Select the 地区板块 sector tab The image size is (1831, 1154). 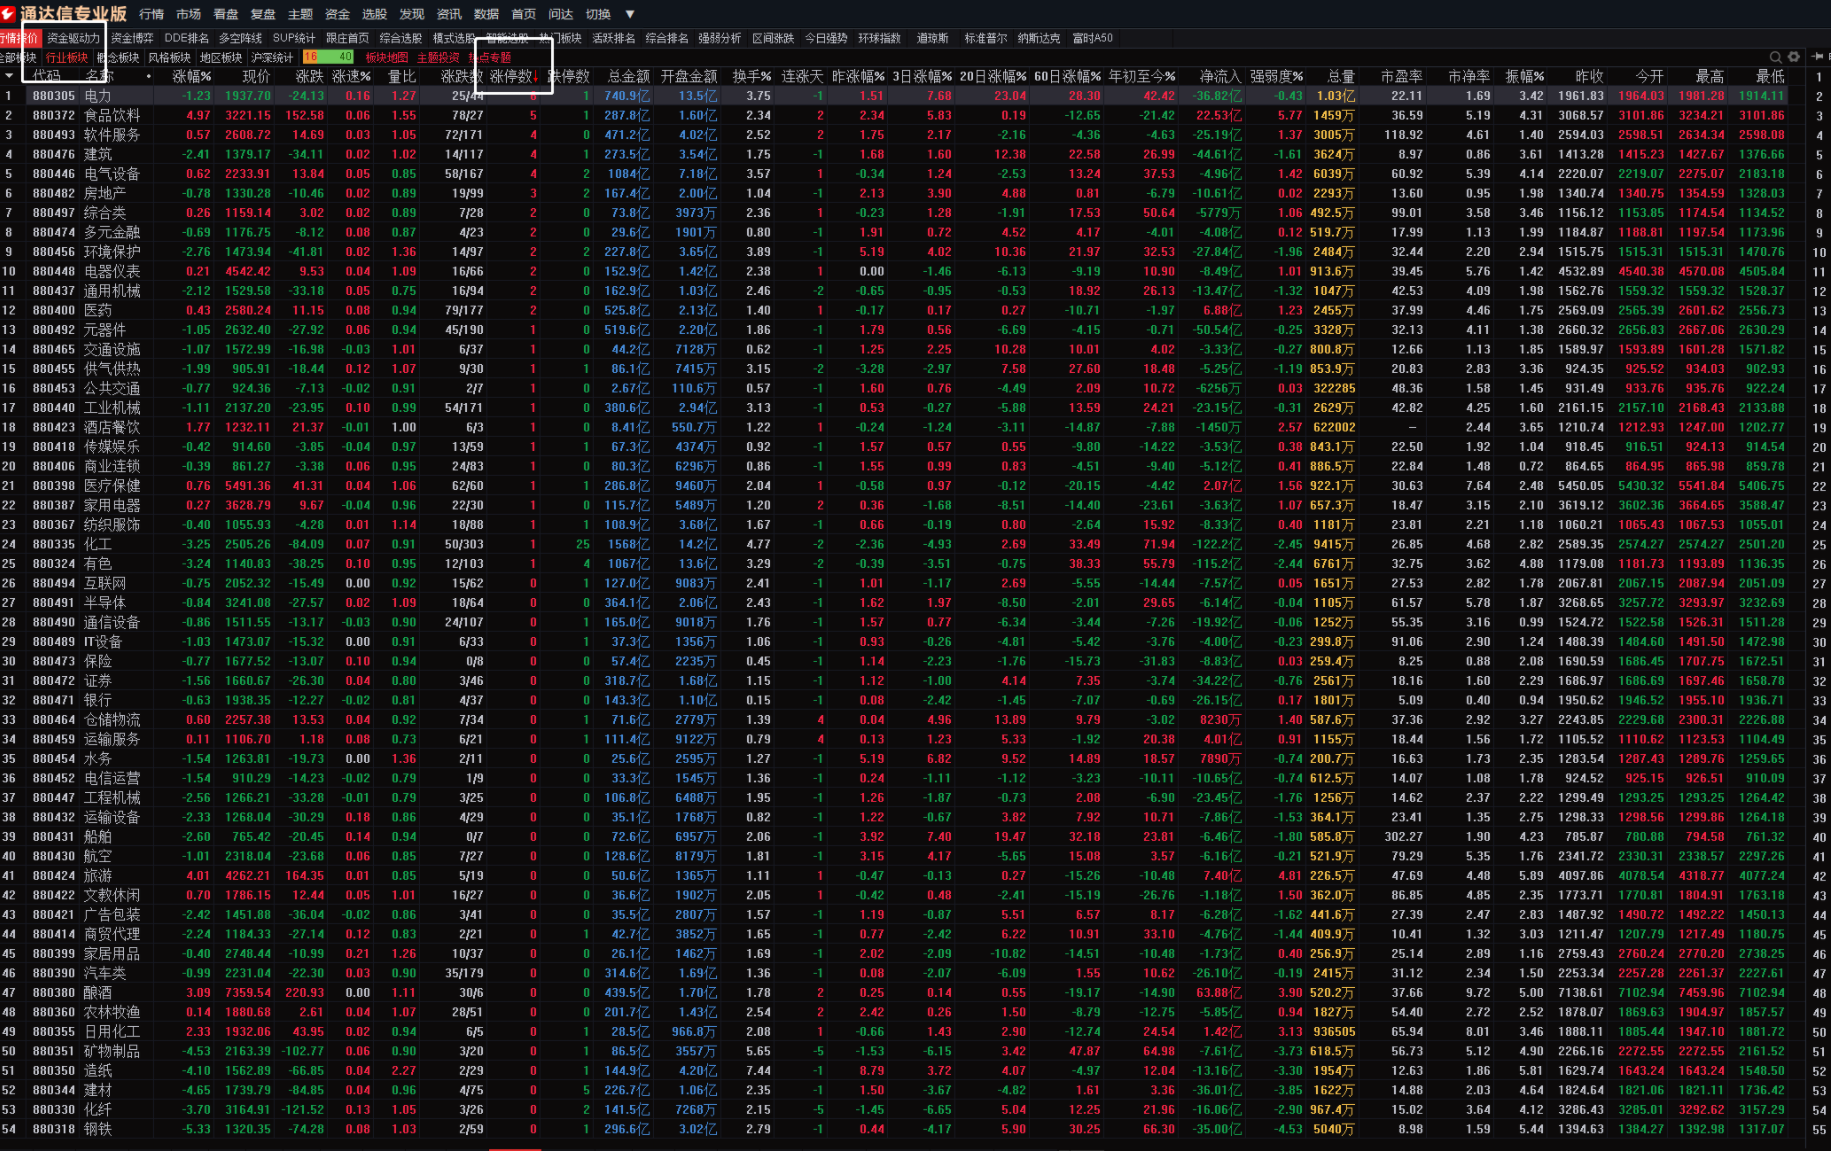(221, 57)
